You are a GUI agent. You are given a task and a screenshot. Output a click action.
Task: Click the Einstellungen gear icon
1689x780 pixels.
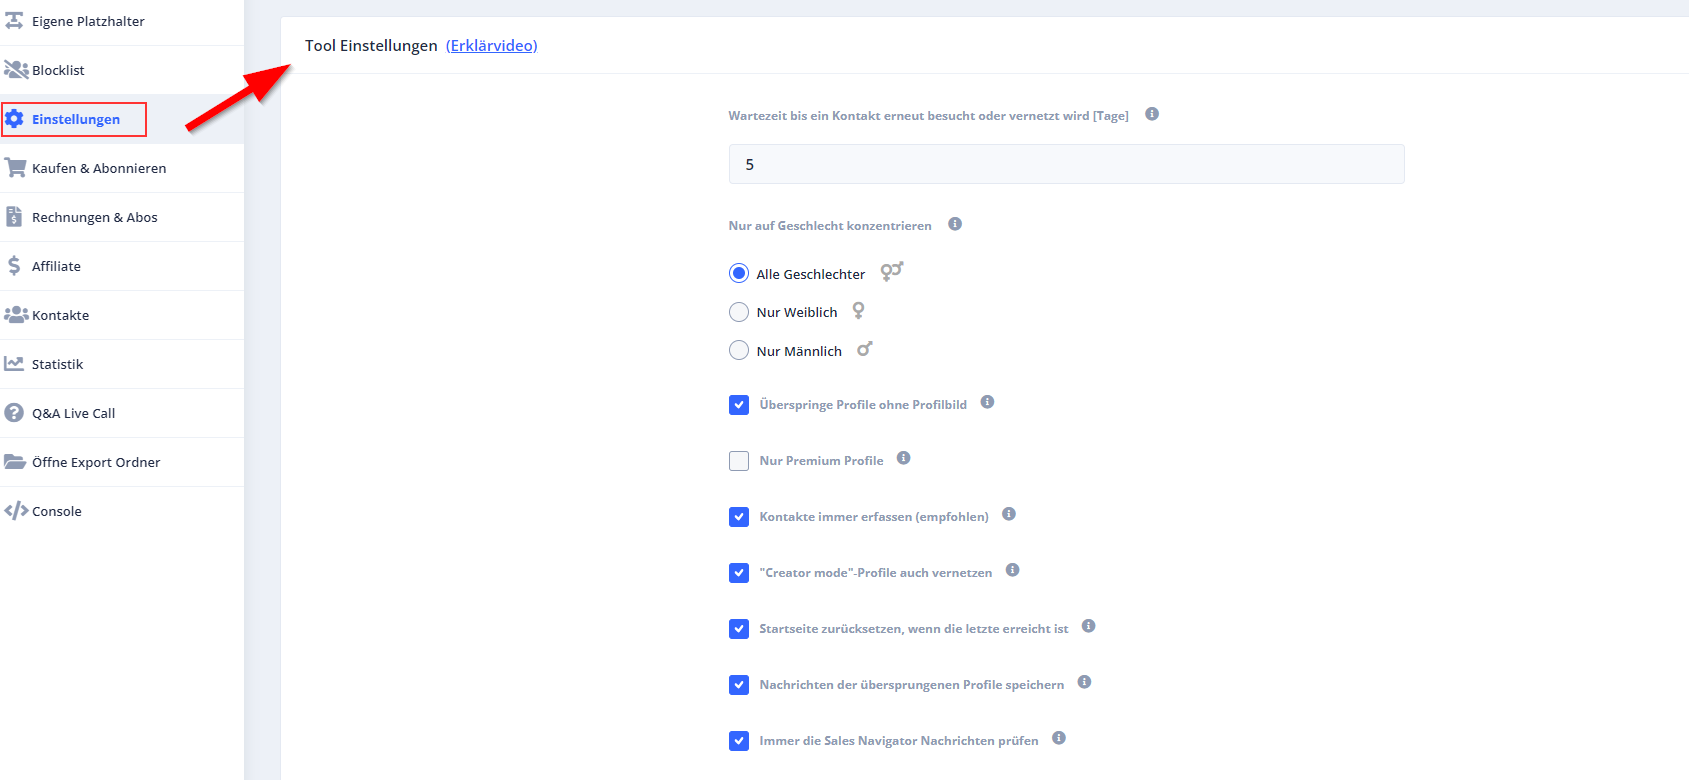[x=14, y=119]
